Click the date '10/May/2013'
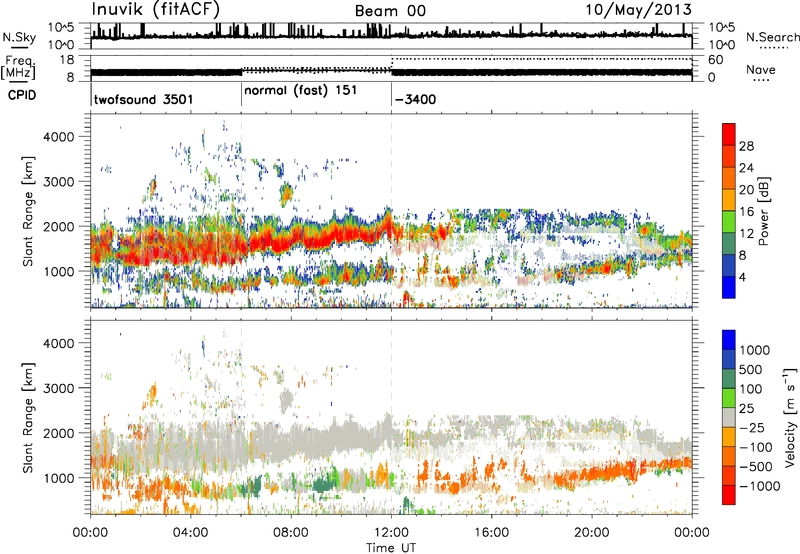Image resolution: width=800 pixels, height=554 pixels. 638,10
